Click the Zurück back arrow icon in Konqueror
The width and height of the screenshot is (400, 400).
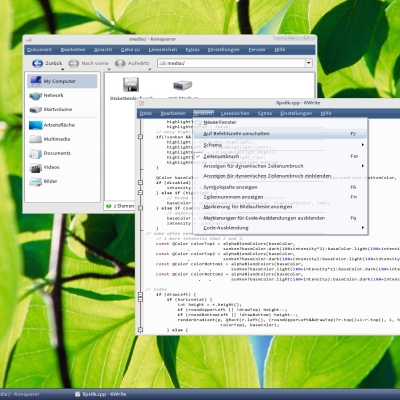coord(37,63)
